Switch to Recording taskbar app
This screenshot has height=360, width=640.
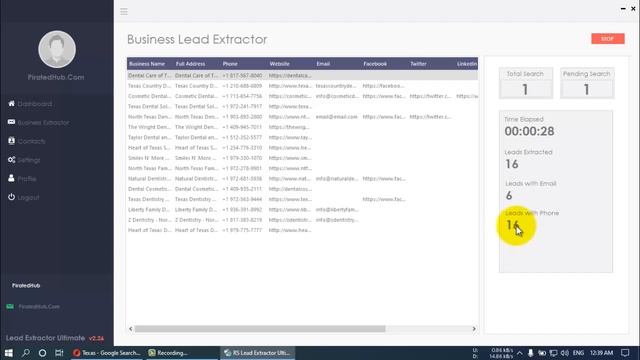click(x=182, y=353)
